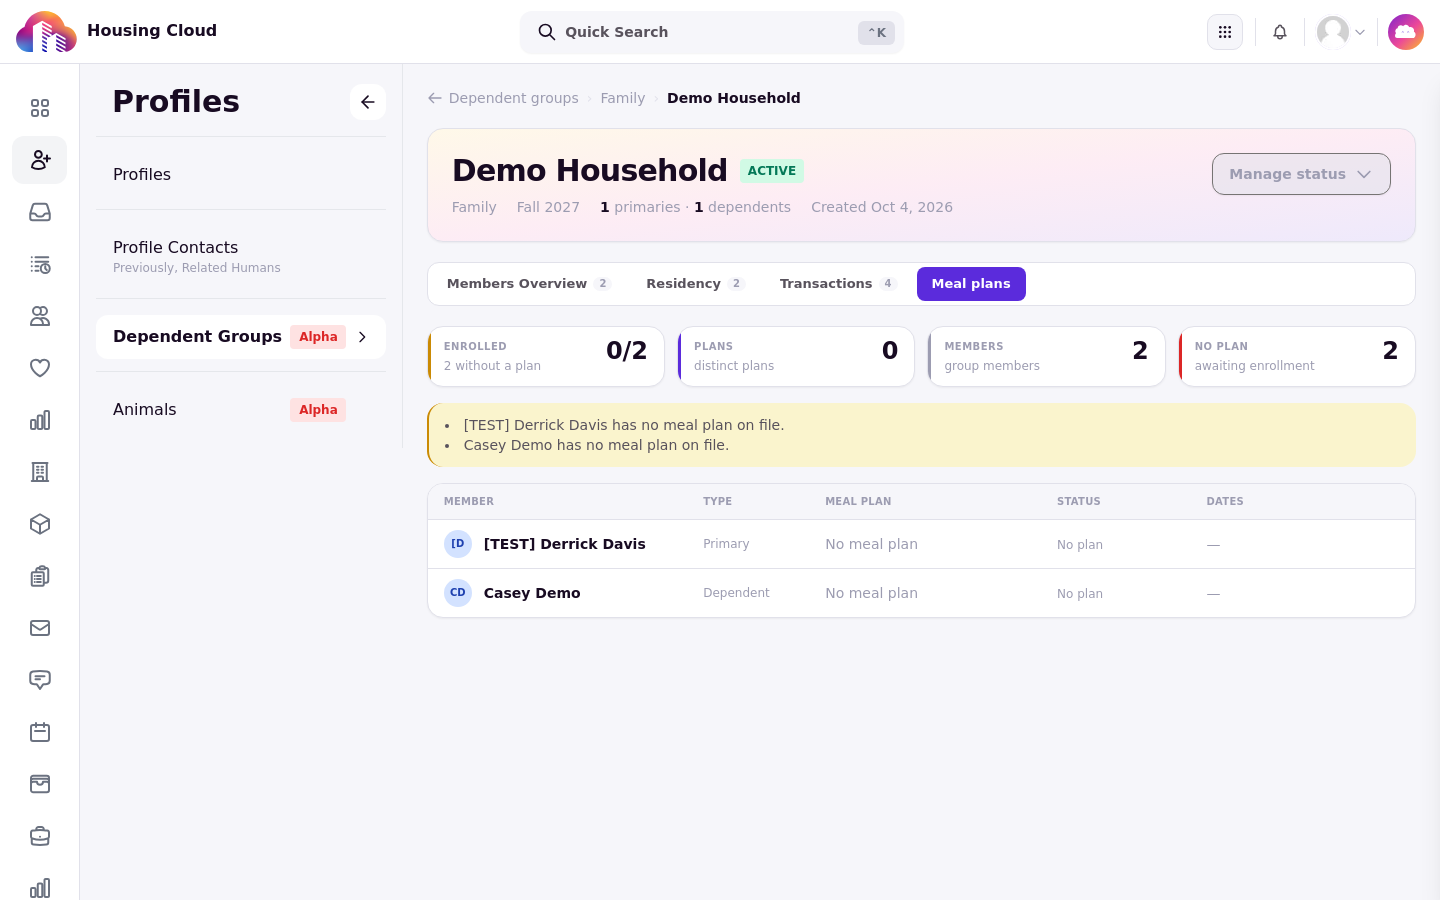Screen dimensions: 1440x900
Task: Select the Meal plans tab
Action: pyautogui.click(x=971, y=284)
